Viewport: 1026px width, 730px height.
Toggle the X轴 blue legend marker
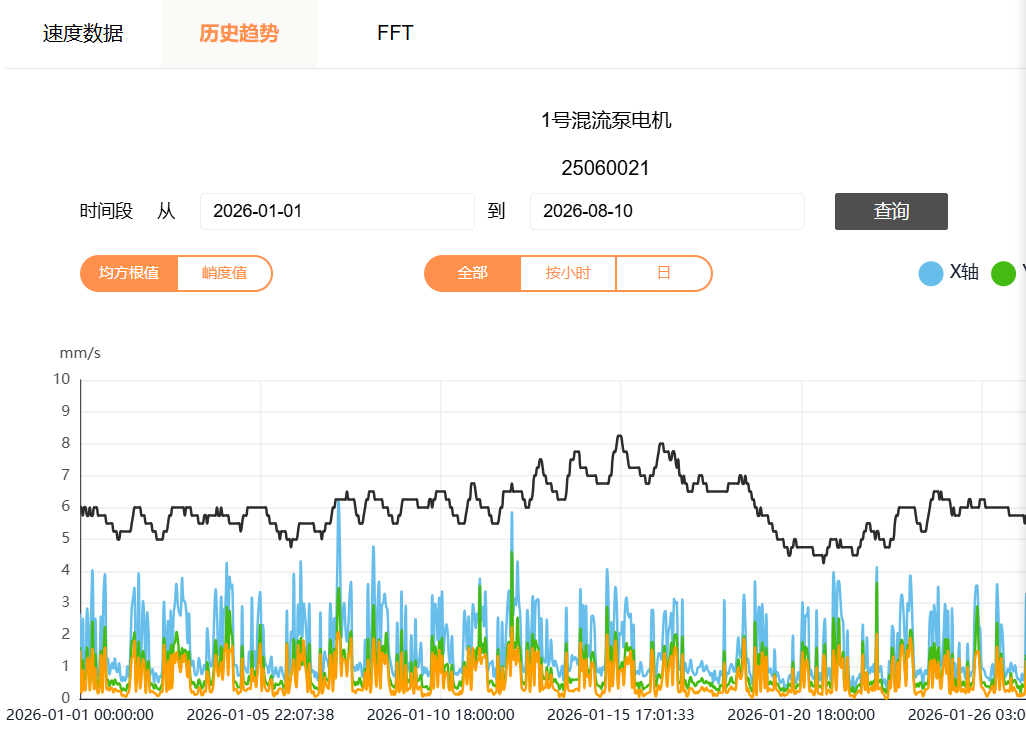tap(930, 273)
